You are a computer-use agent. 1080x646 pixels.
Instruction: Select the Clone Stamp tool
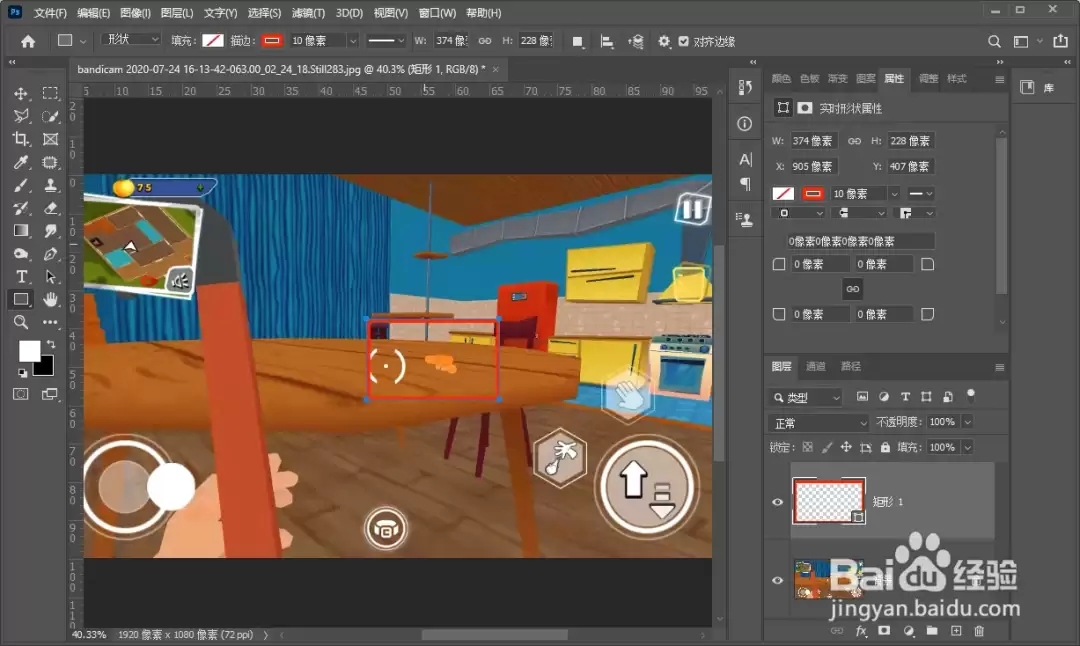pos(50,185)
